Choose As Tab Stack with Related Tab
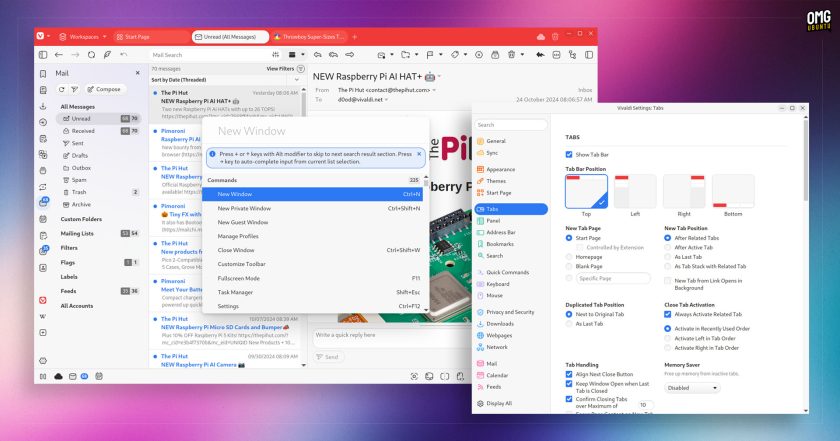The height and width of the screenshot is (441, 840). (668, 266)
